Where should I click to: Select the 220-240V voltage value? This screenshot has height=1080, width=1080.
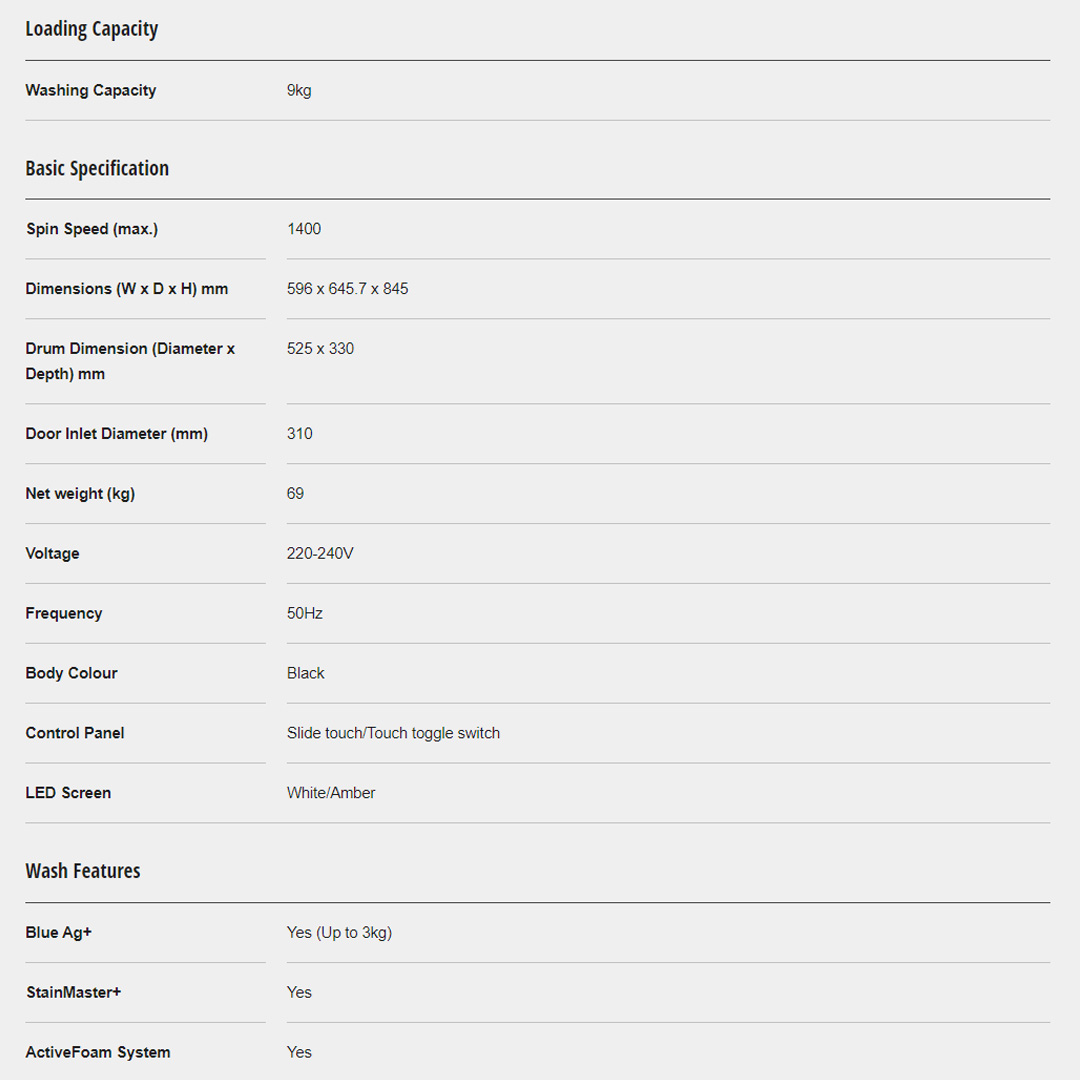pos(320,553)
